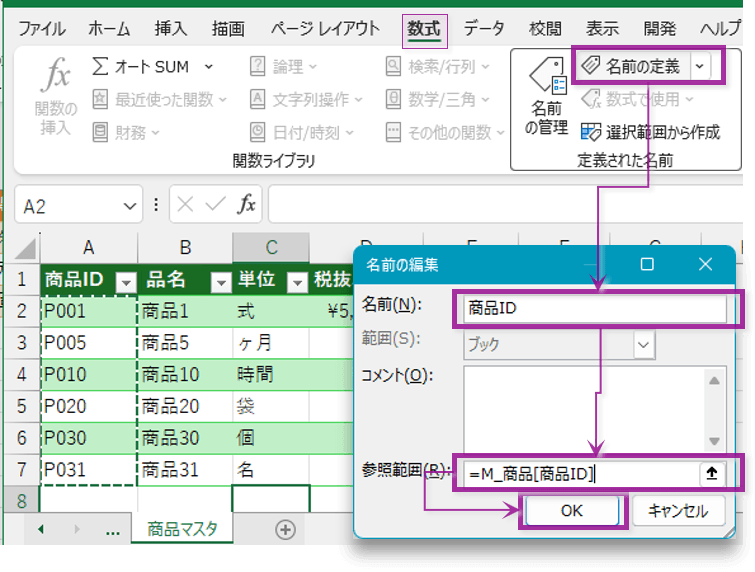The image size is (755, 572).
Task: Click the 数式で使用 button
Action: tap(637, 100)
